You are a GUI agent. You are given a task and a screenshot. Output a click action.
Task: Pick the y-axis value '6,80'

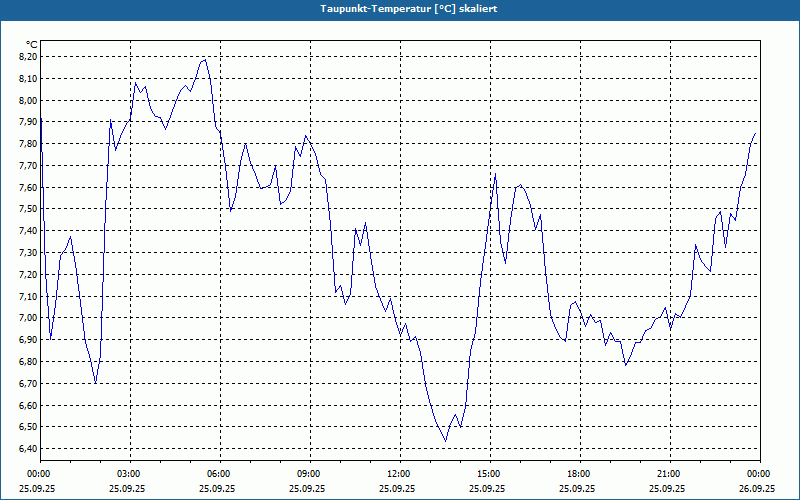29,362
